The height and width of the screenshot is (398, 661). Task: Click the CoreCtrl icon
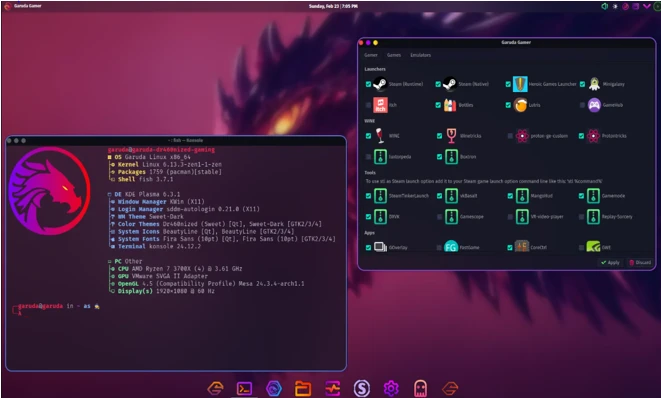[522, 247]
